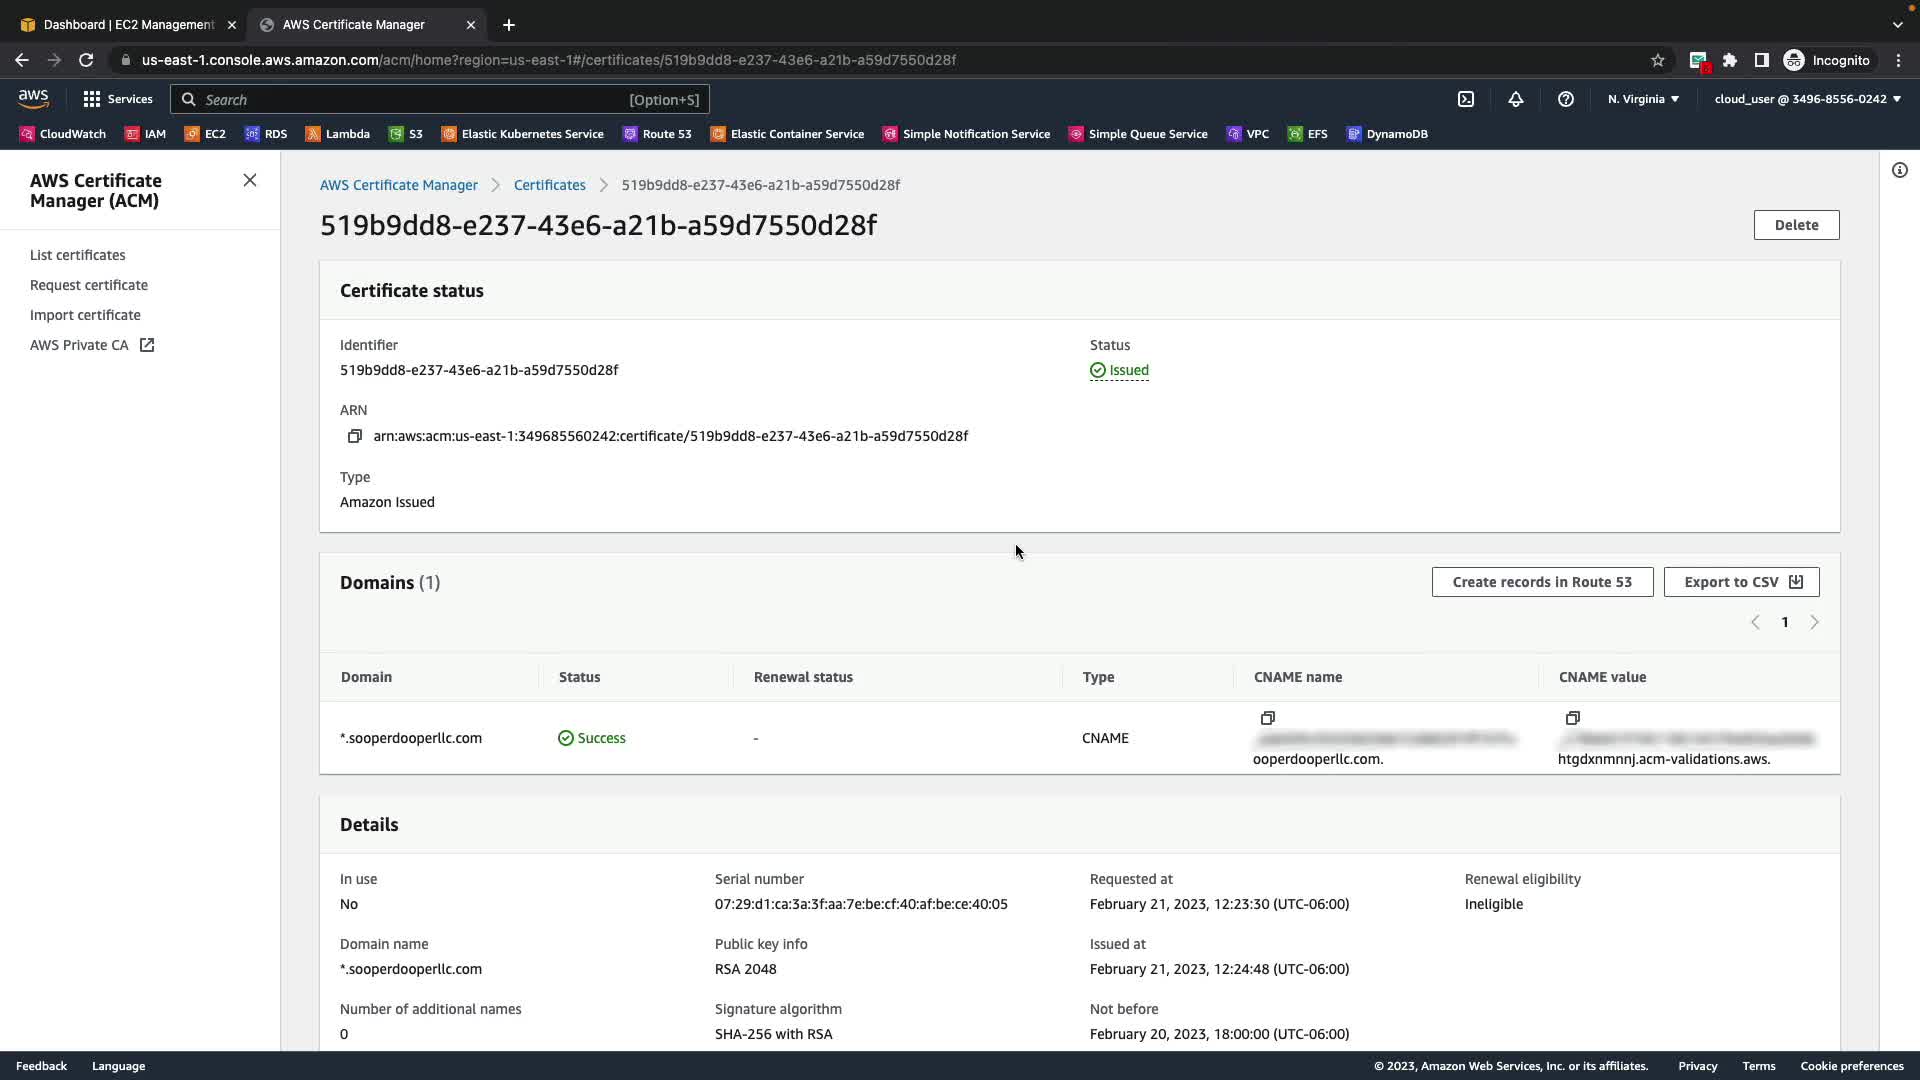Copy the CNAME value record
This screenshot has height=1080, width=1920.
[1572, 718]
